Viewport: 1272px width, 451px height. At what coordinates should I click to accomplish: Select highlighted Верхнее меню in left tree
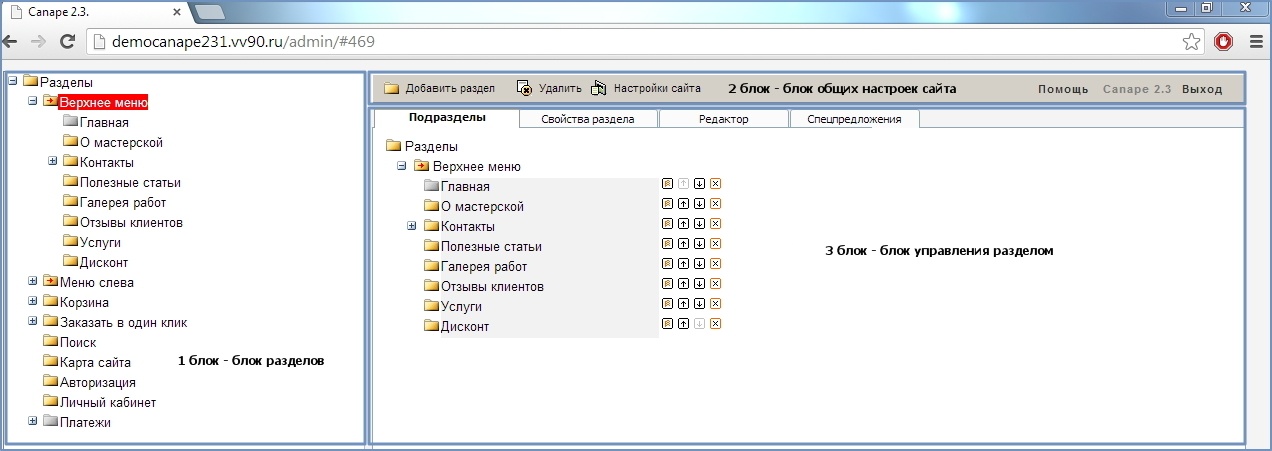pos(103,102)
